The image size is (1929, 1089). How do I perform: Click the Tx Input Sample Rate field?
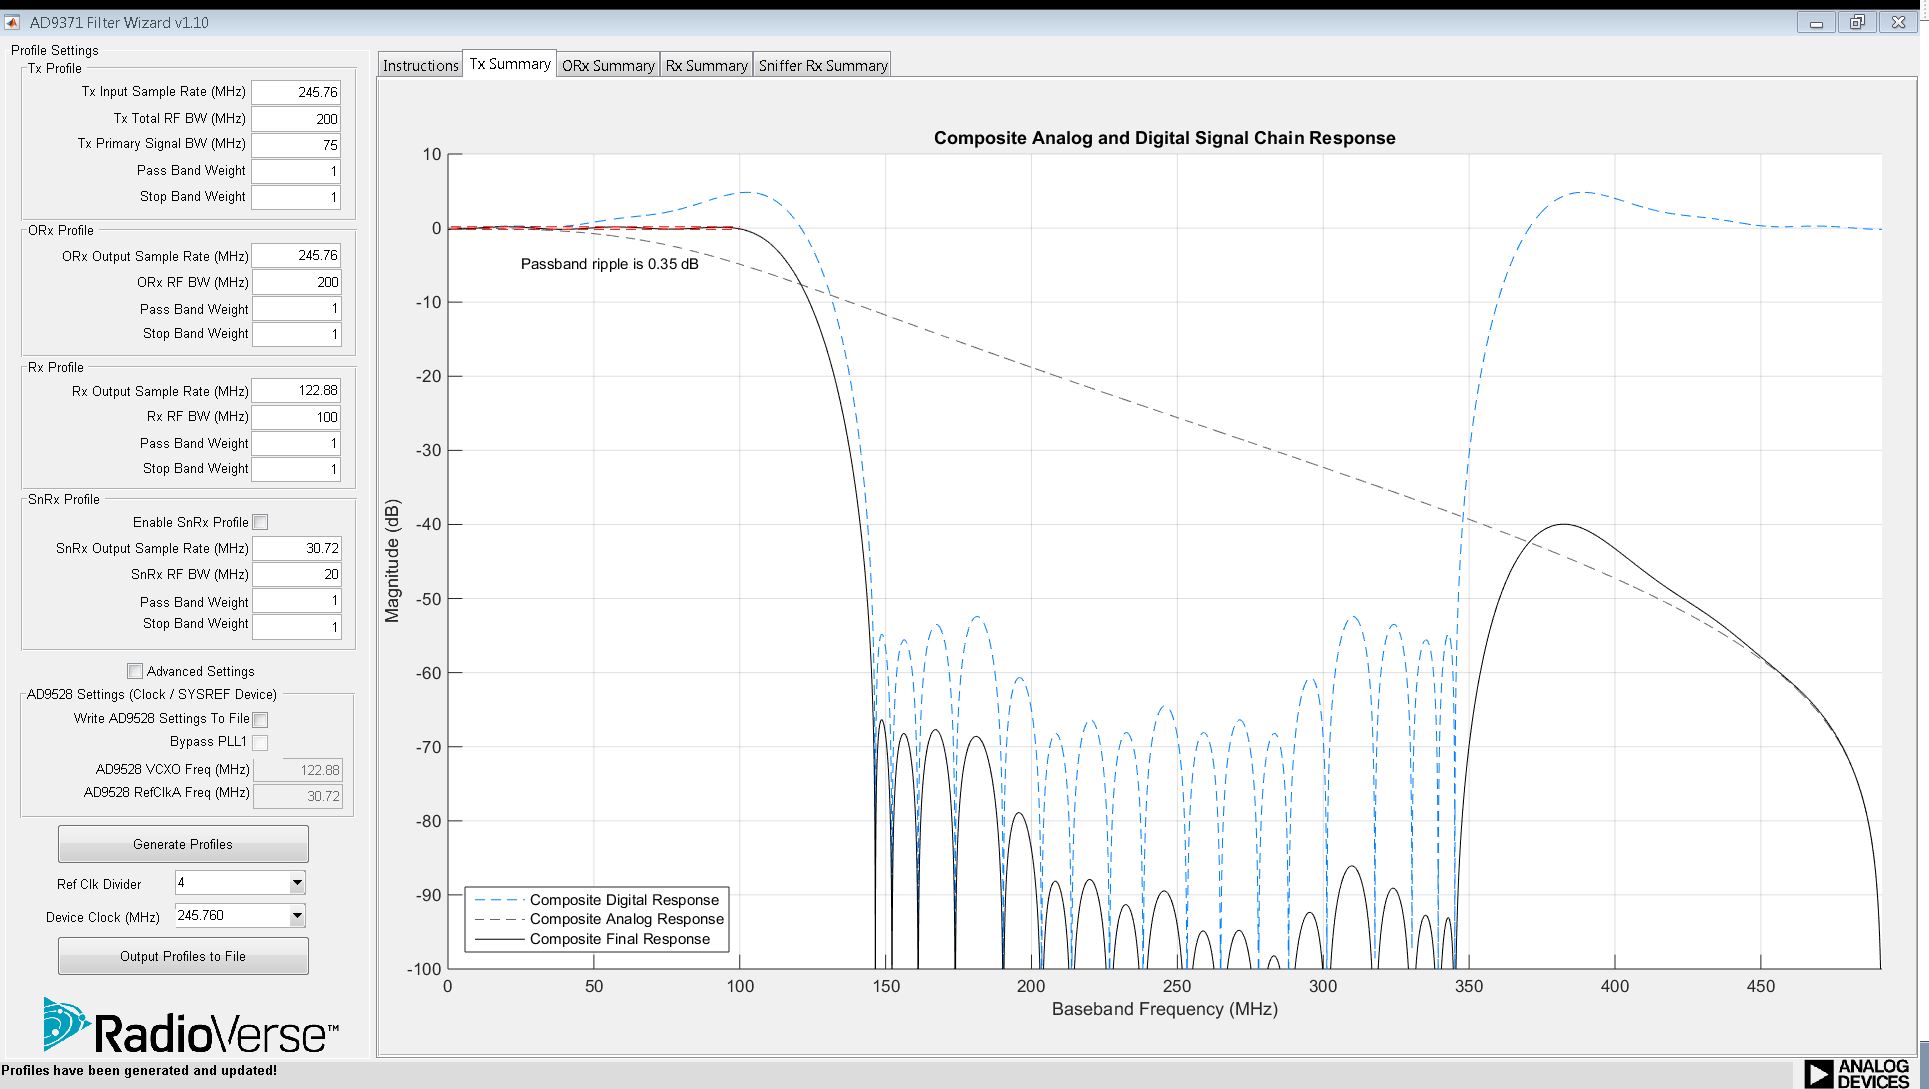pos(296,92)
